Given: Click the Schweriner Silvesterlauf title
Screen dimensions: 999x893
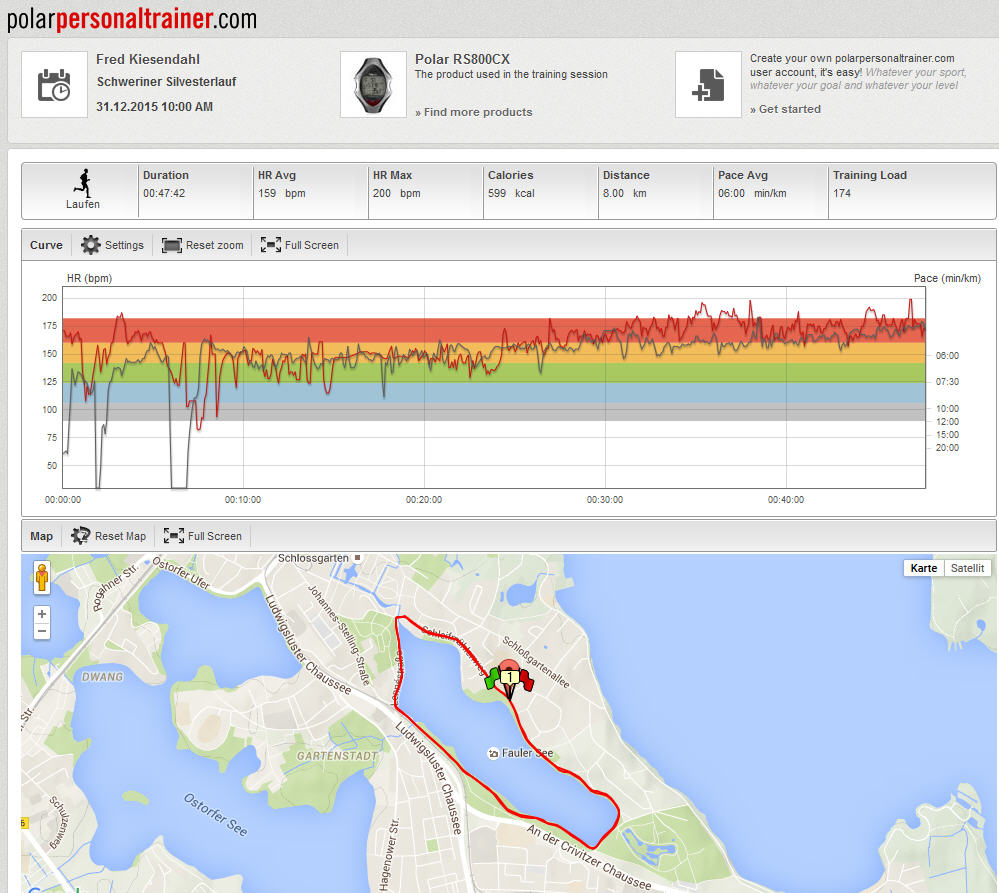Looking at the screenshot, I should (x=166, y=82).
